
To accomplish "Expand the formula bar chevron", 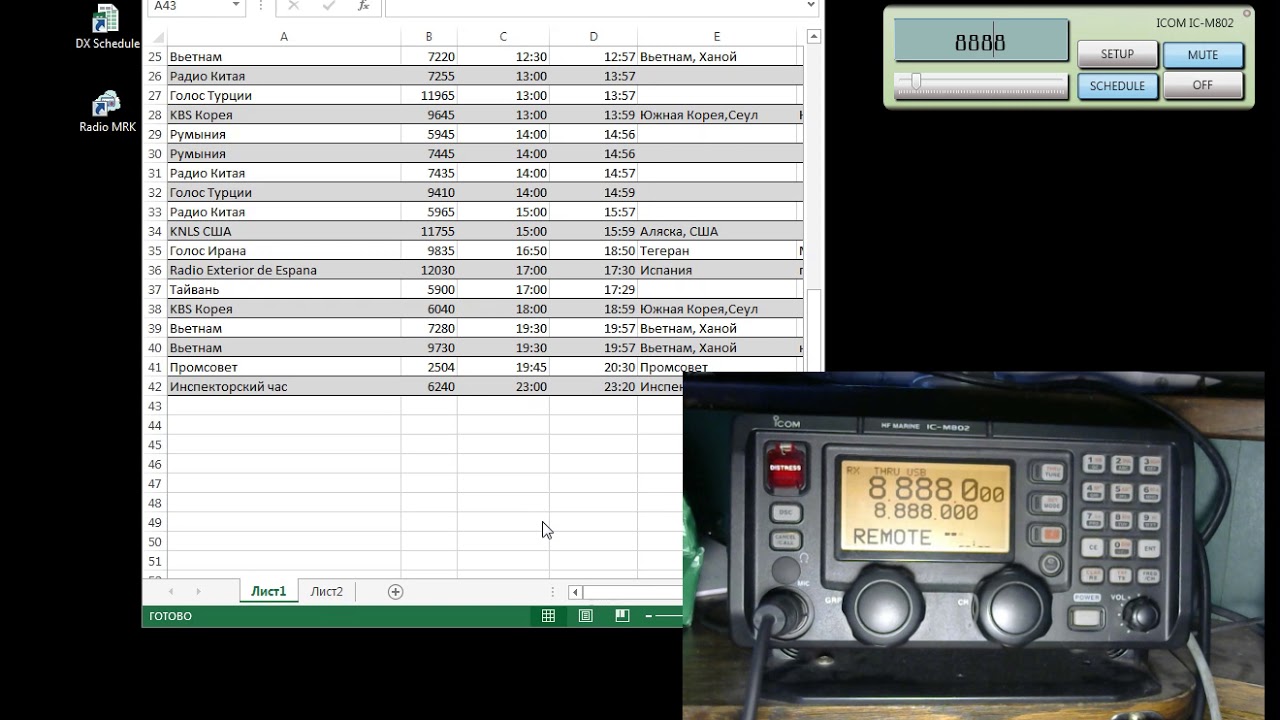I will tap(810, 6).
